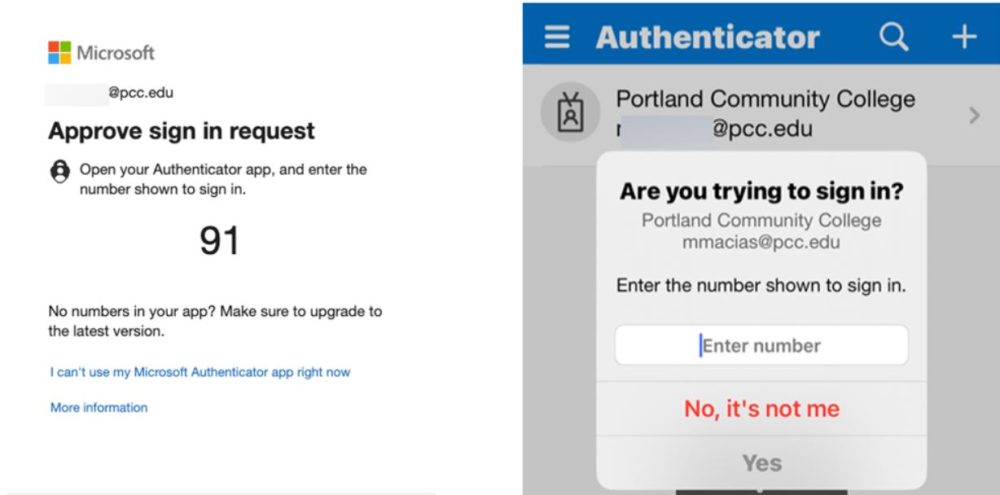Confirm the sign-in by pressing Yes
The height and width of the screenshot is (495, 1000).
761,463
